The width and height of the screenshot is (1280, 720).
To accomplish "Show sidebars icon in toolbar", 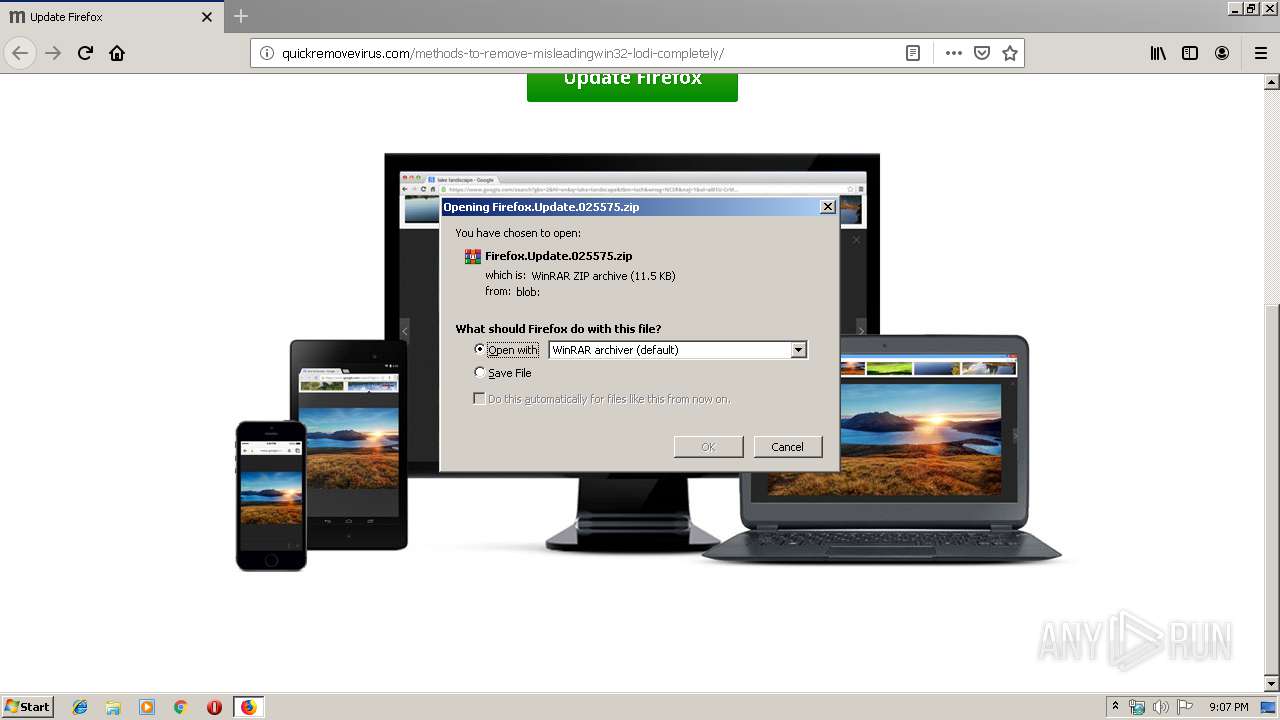I will (1190, 53).
